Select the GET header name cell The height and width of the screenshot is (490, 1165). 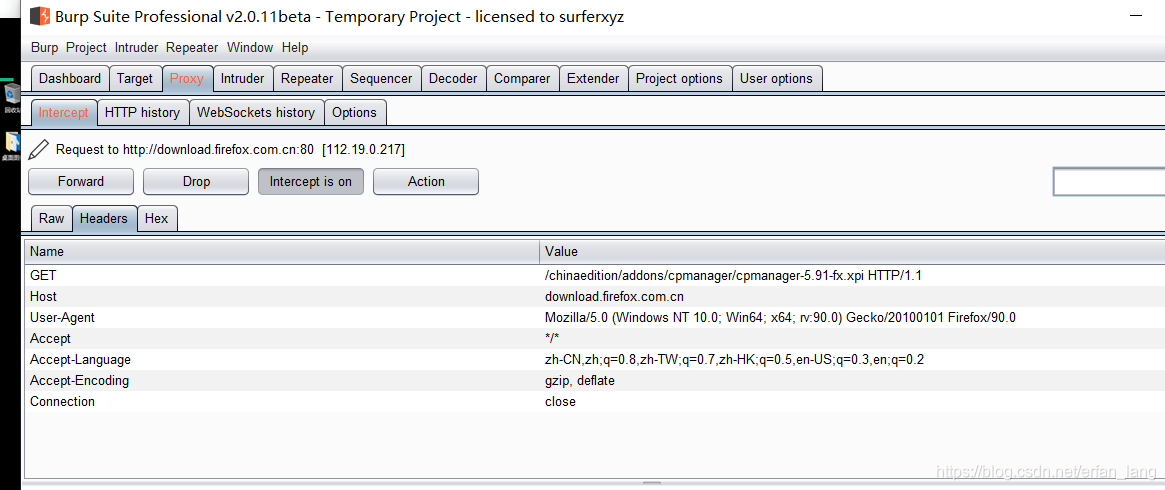pos(282,275)
